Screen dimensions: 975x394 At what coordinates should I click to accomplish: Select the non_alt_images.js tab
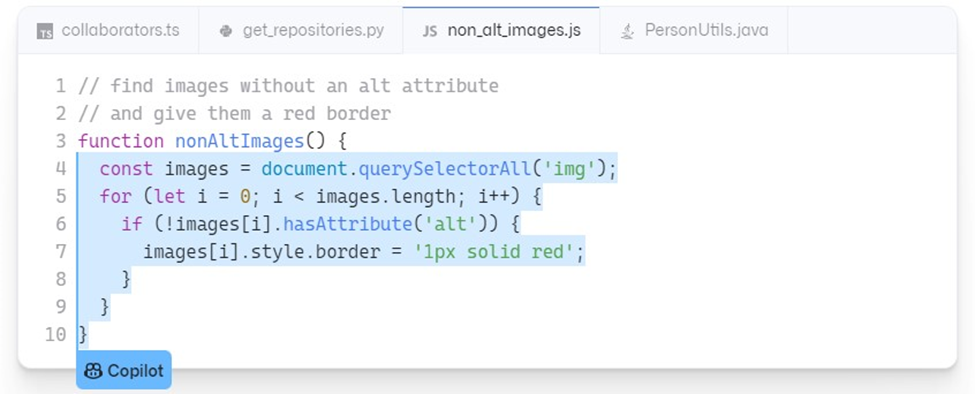pos(501,30)
